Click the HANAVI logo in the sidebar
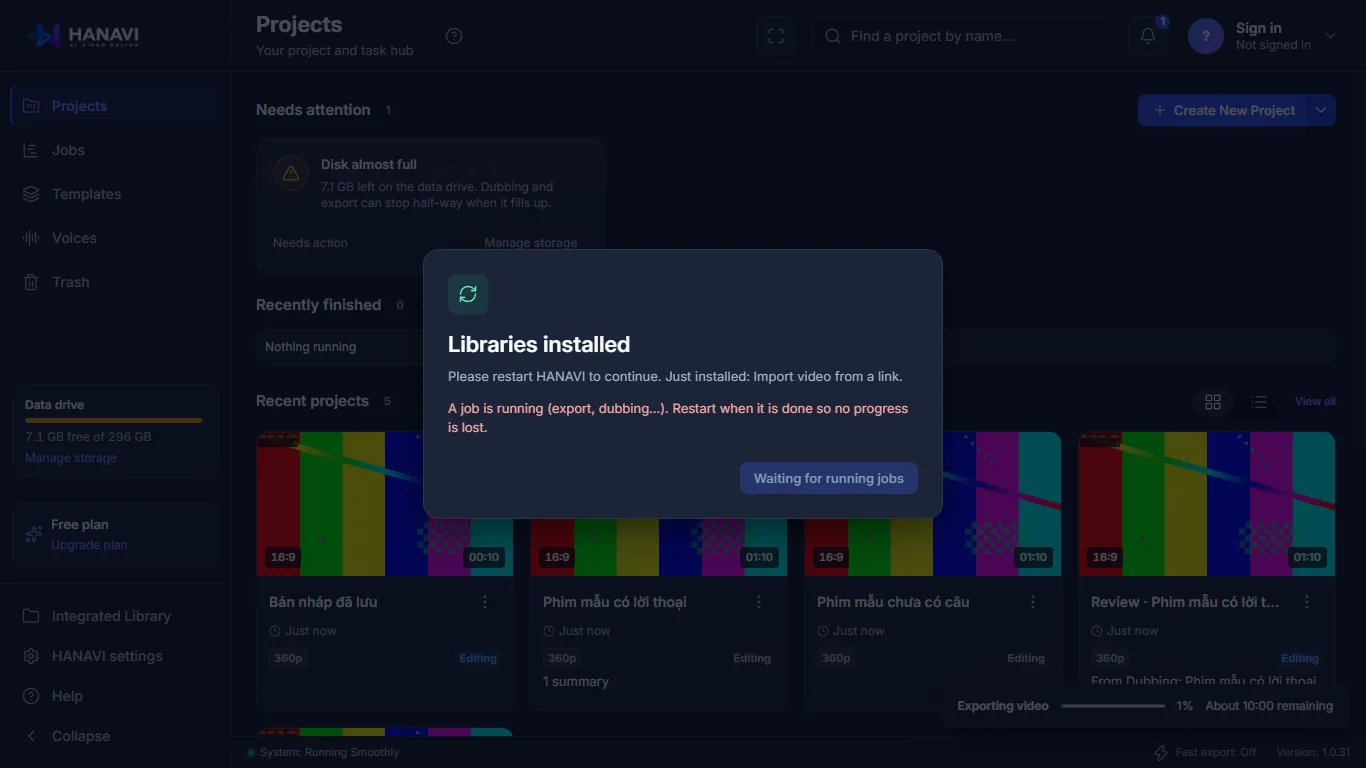 point(83,36)
